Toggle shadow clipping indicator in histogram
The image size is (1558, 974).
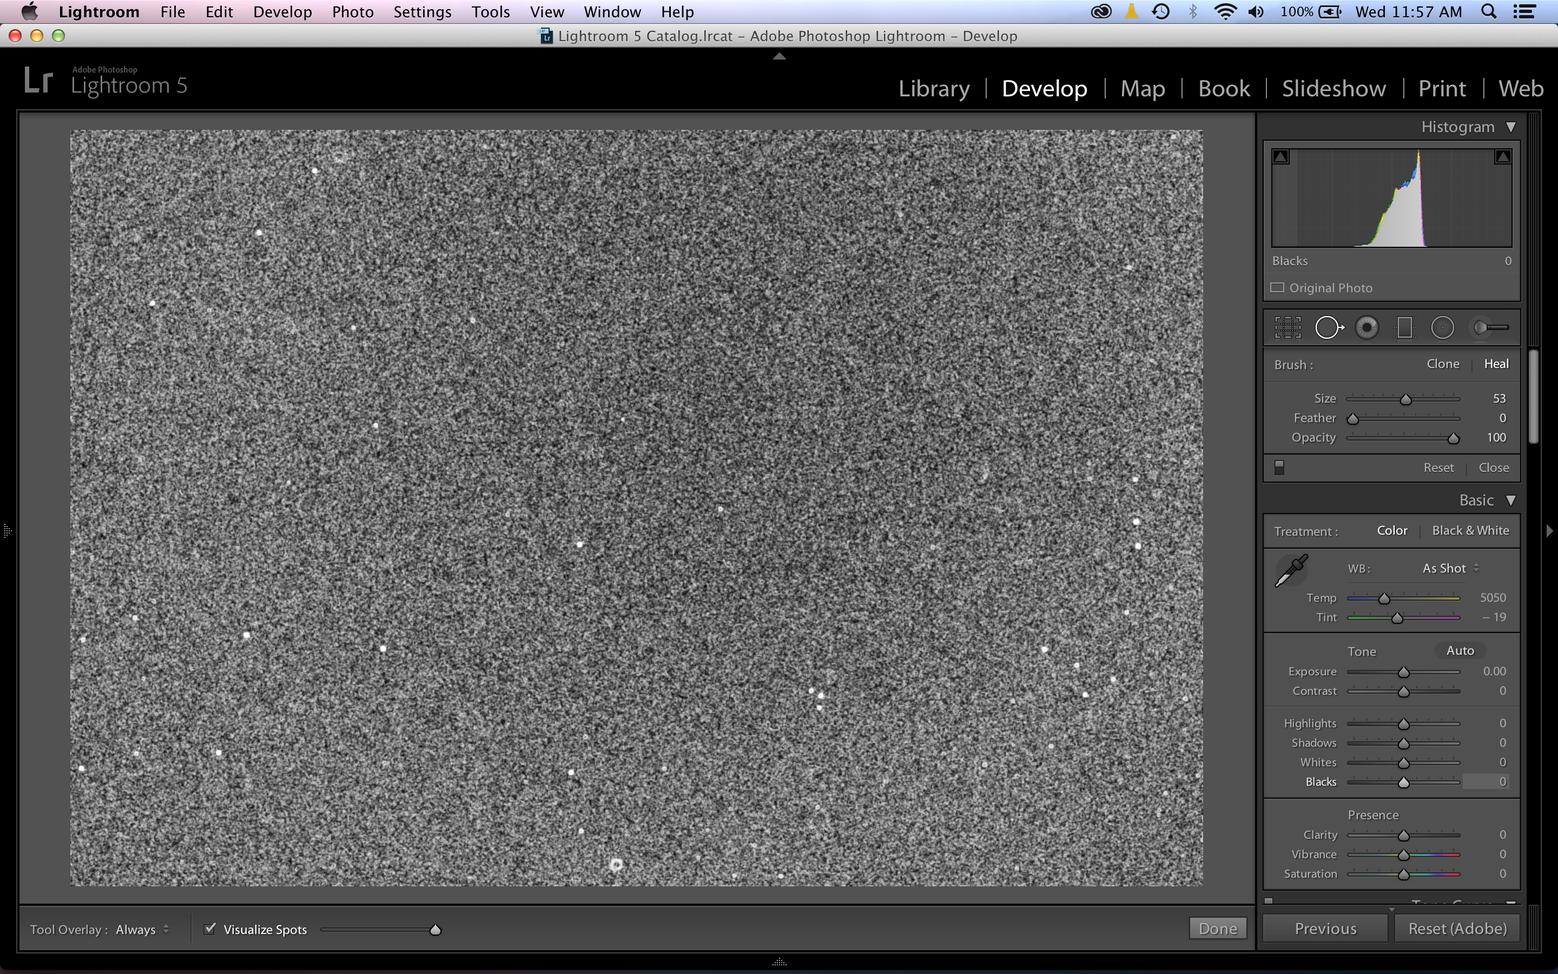pyautogui.click(x=1281, y=157)
